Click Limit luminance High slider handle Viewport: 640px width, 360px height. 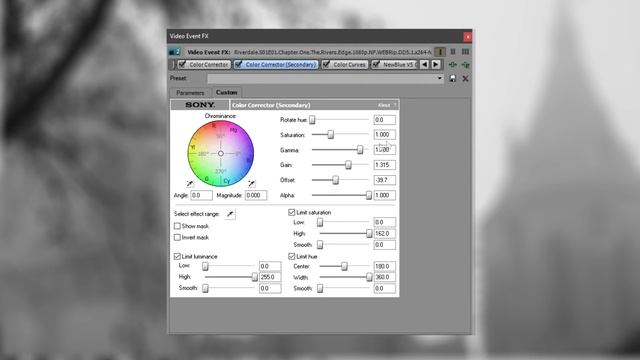pos(255,277)
